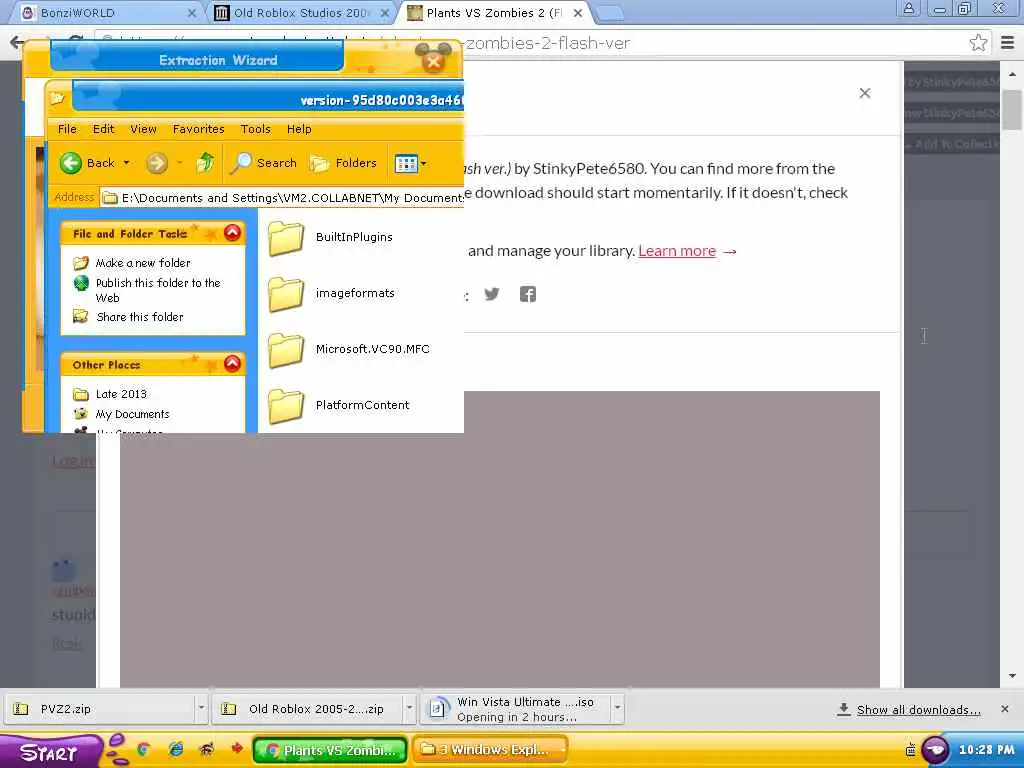Click the page's vertical scrollbar thumb

point(1012,109)
